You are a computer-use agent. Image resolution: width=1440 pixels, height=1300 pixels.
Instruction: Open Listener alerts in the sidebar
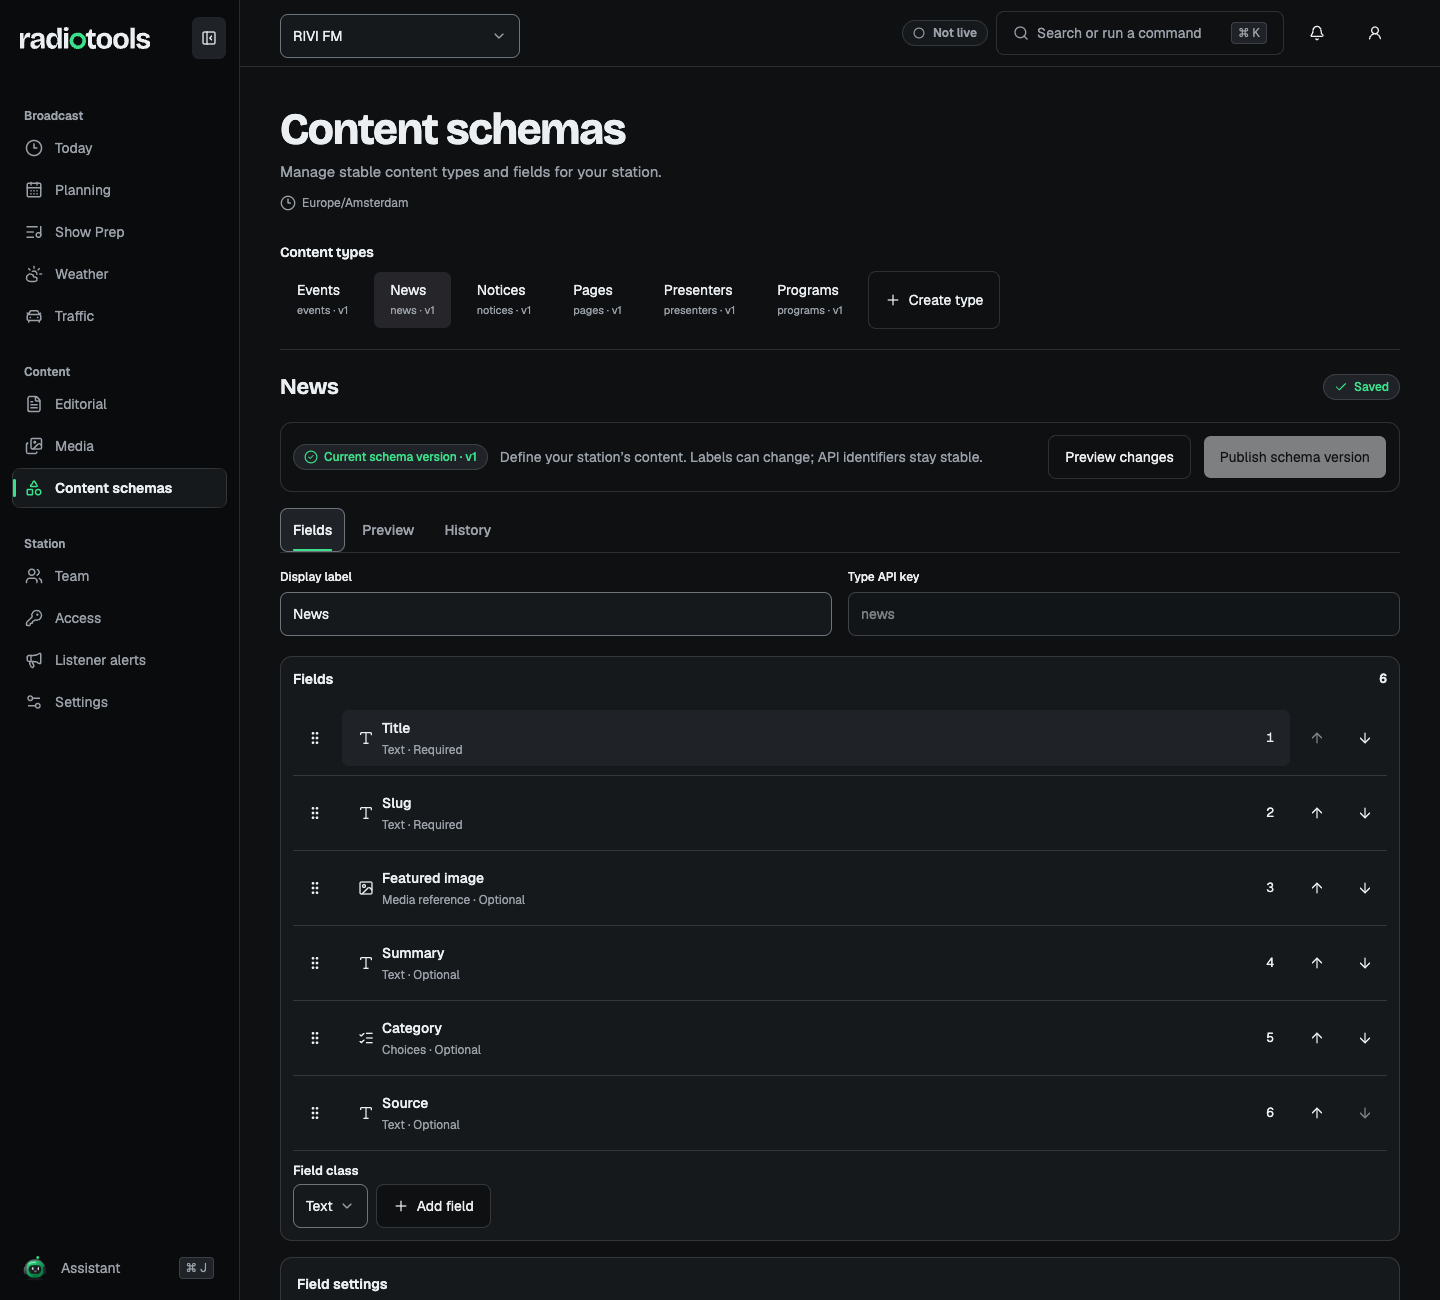(x=120, y=660)
